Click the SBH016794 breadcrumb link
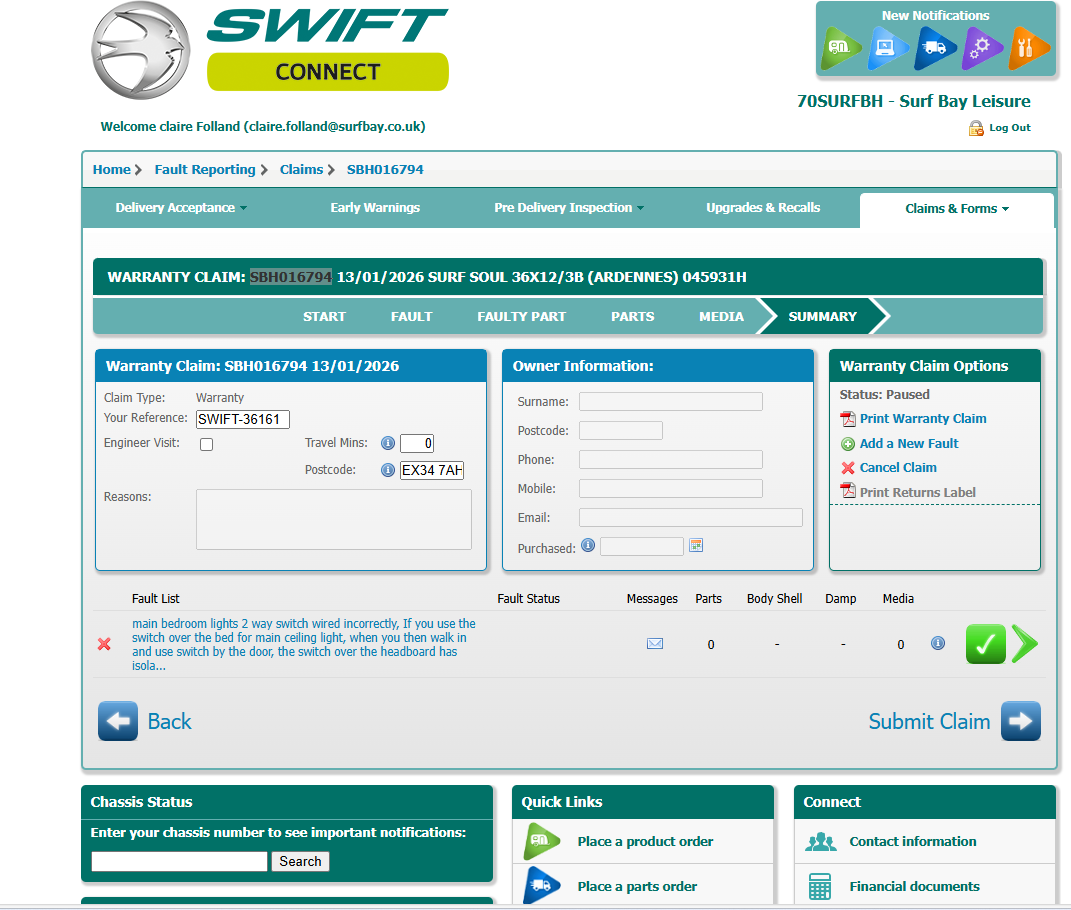This screenshot has width=1071, height=910. pos(385,169)
